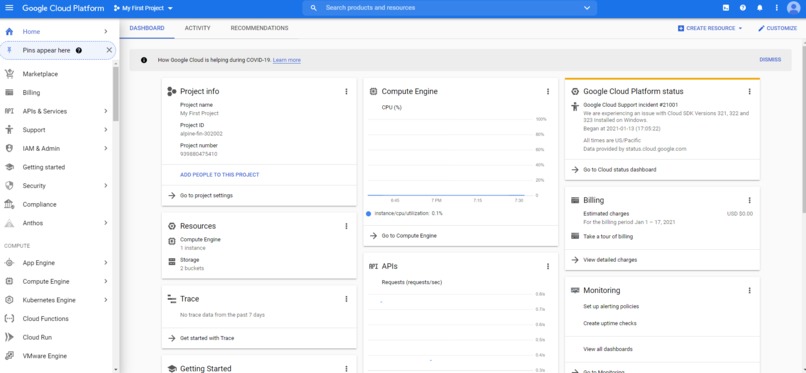
Task: Expand IAM & Admin submenu chevron
Action: pyautogui.click(x=105, y=148)
